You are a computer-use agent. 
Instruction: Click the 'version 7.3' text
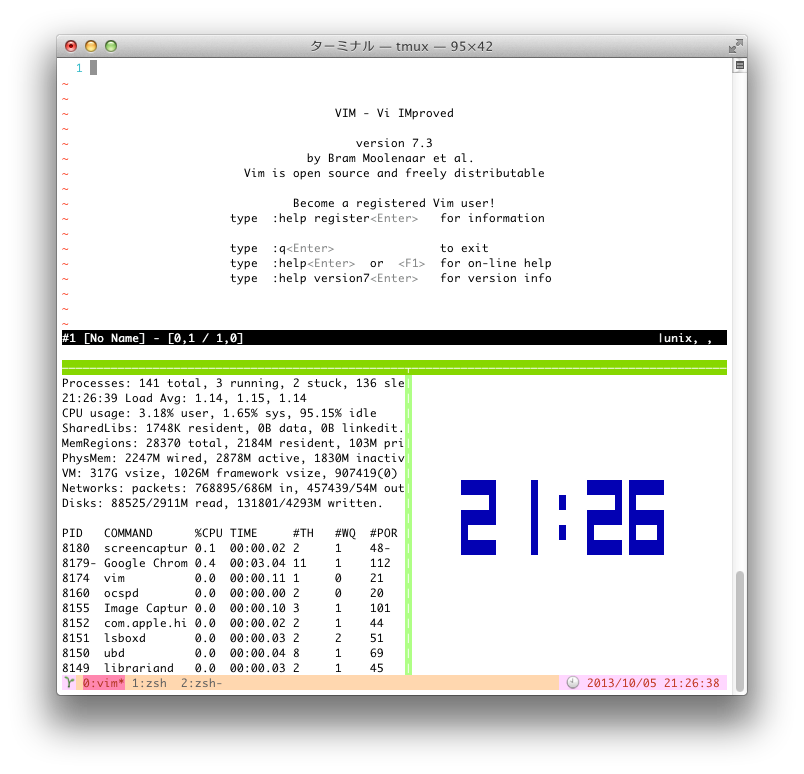(x=394, y=143)
